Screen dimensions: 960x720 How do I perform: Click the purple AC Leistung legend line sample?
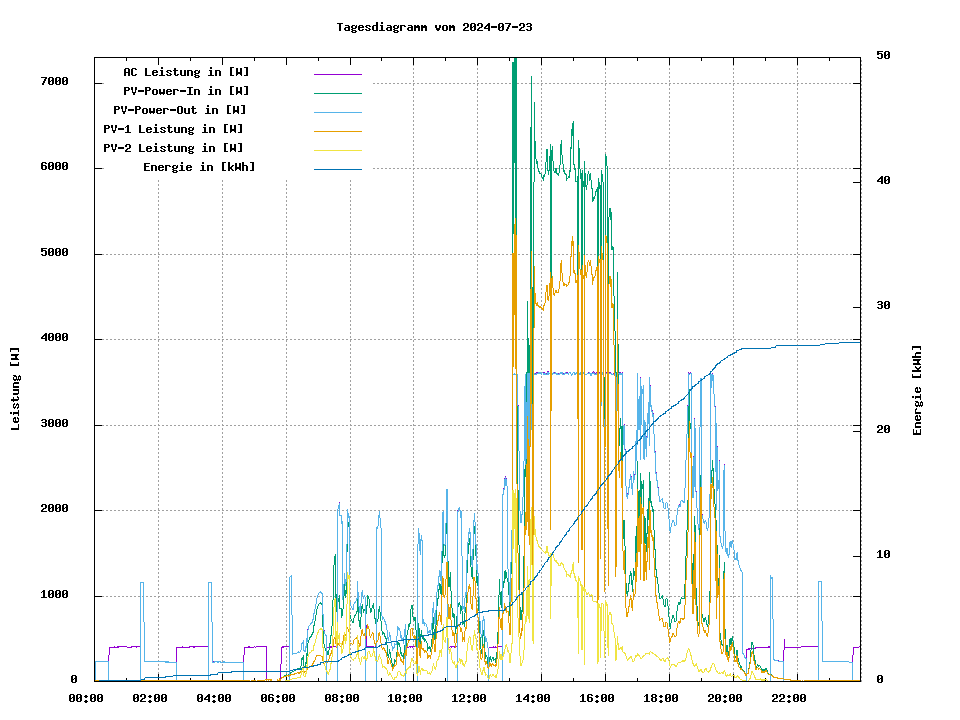pos(337,74)
